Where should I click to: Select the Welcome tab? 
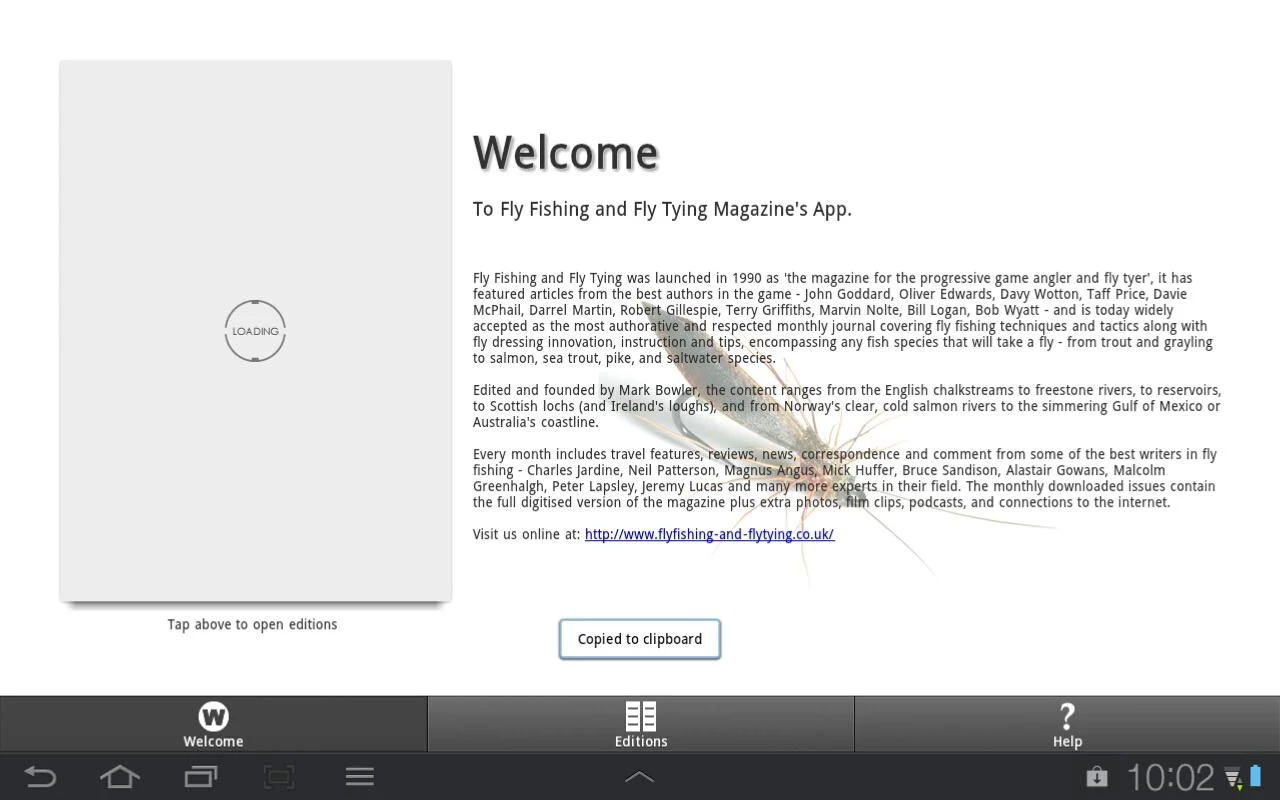213,725
